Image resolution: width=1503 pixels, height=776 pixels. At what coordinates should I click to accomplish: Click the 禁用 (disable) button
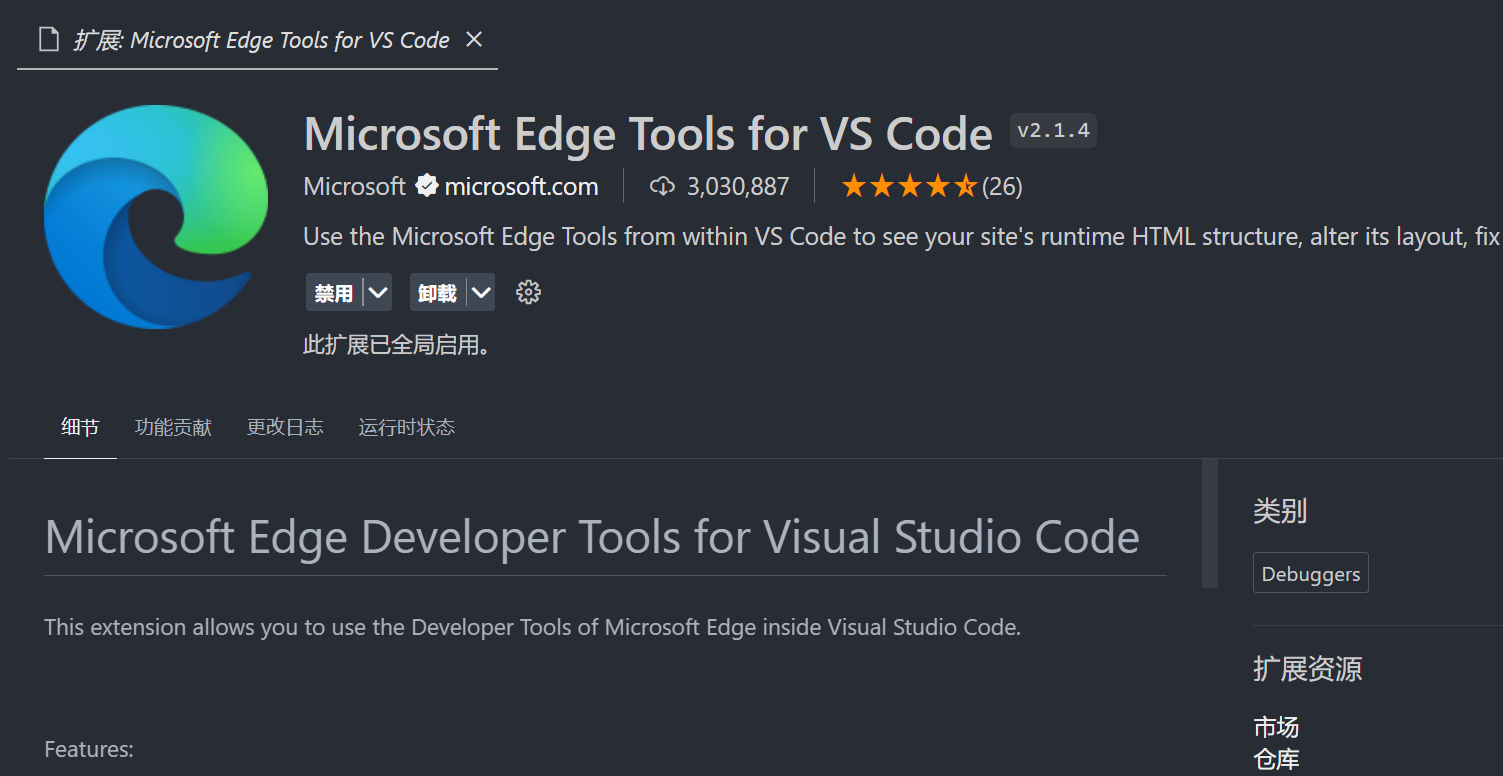click(334, 293)
